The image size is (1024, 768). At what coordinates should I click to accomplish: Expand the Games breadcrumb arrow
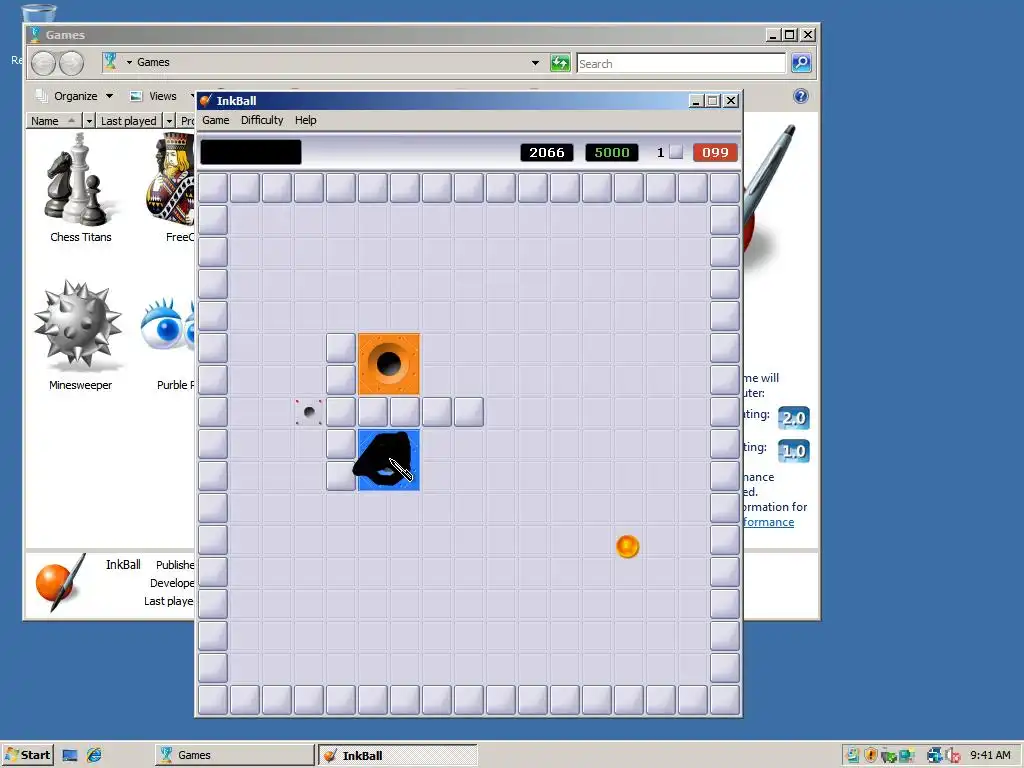(x=129, y=63)
